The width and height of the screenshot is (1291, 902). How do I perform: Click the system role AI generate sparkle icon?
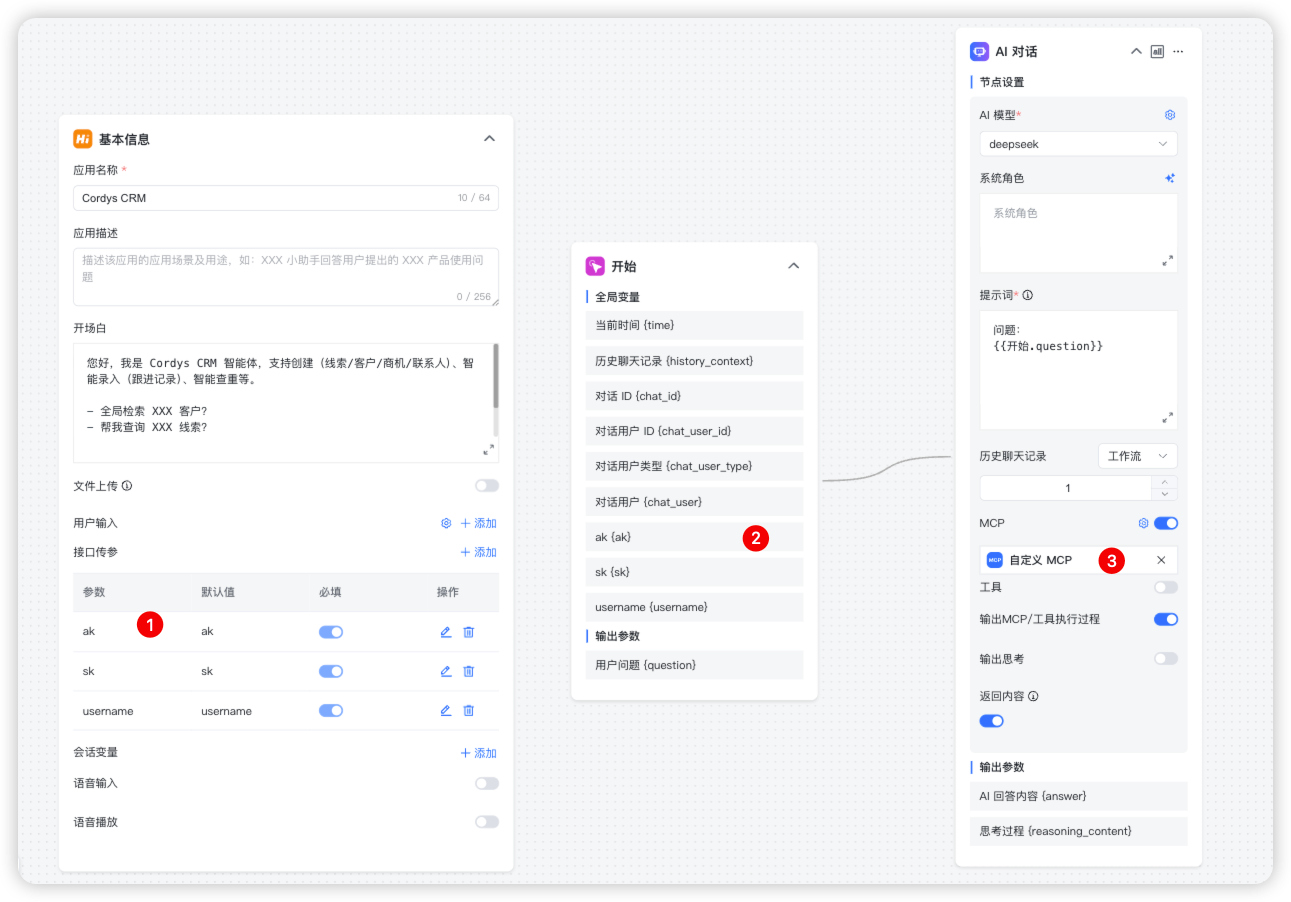1169,178
